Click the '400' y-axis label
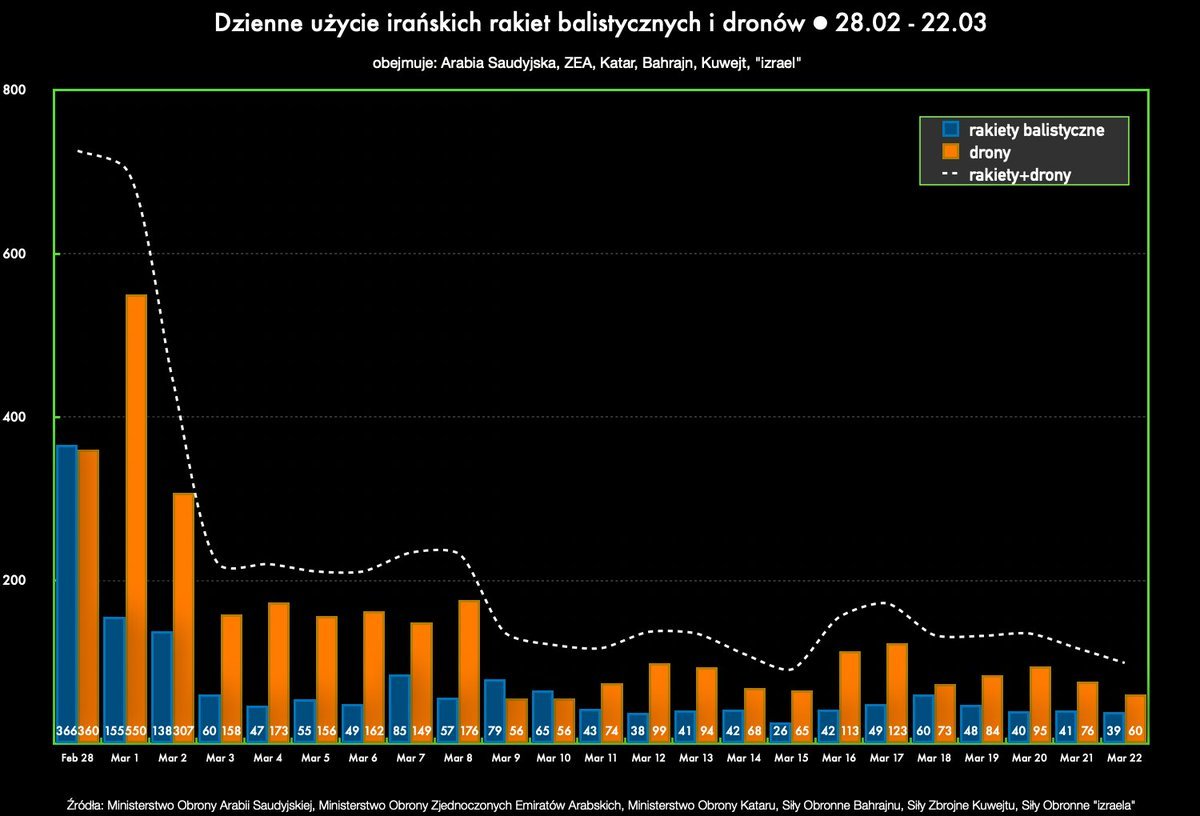 [15, 416]
